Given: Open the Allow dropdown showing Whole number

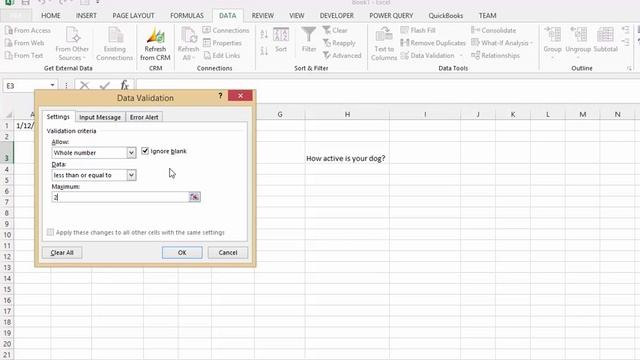Looking at the screenshot, I should [131, 153].
